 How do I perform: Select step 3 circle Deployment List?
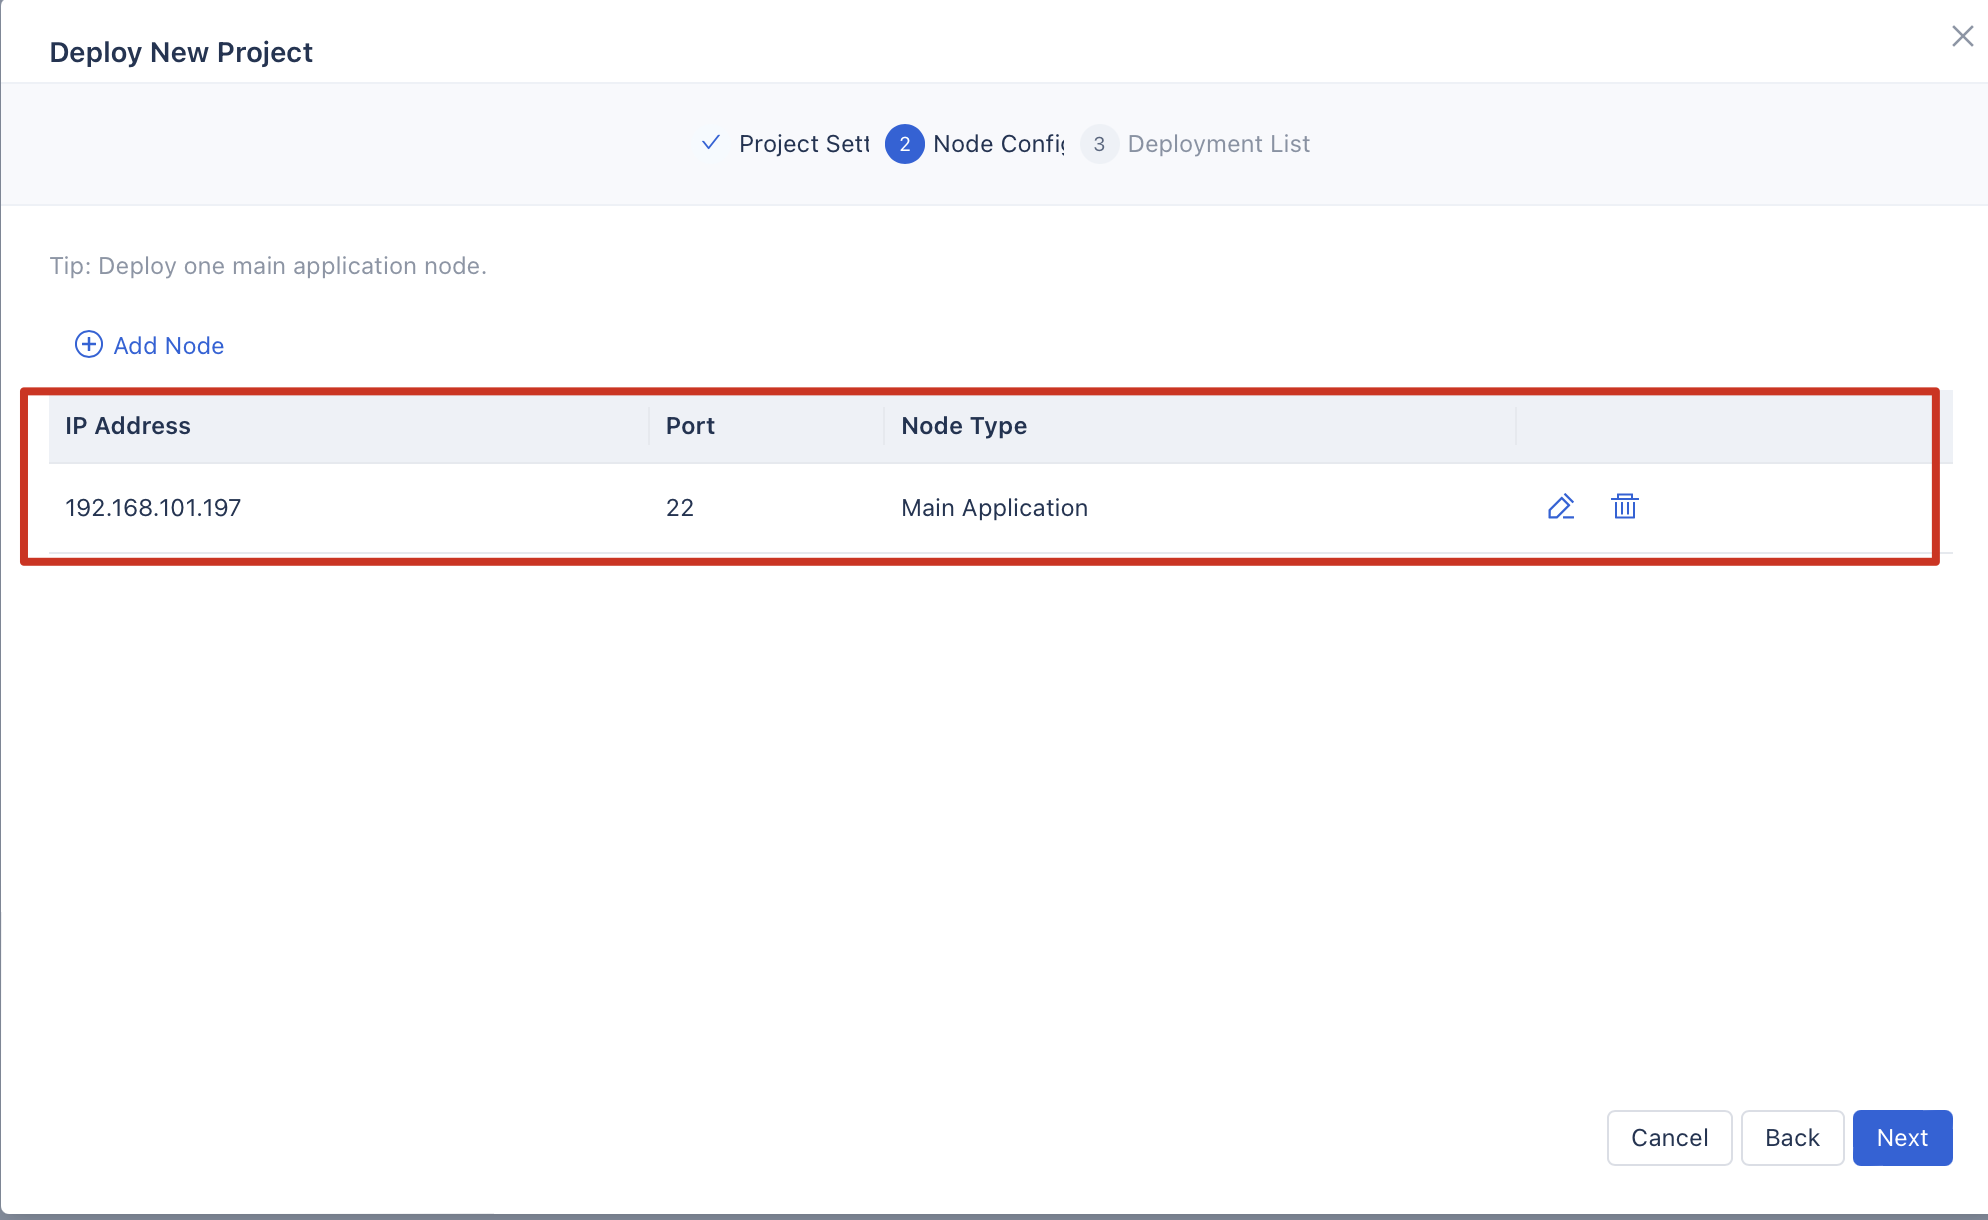1099,144
